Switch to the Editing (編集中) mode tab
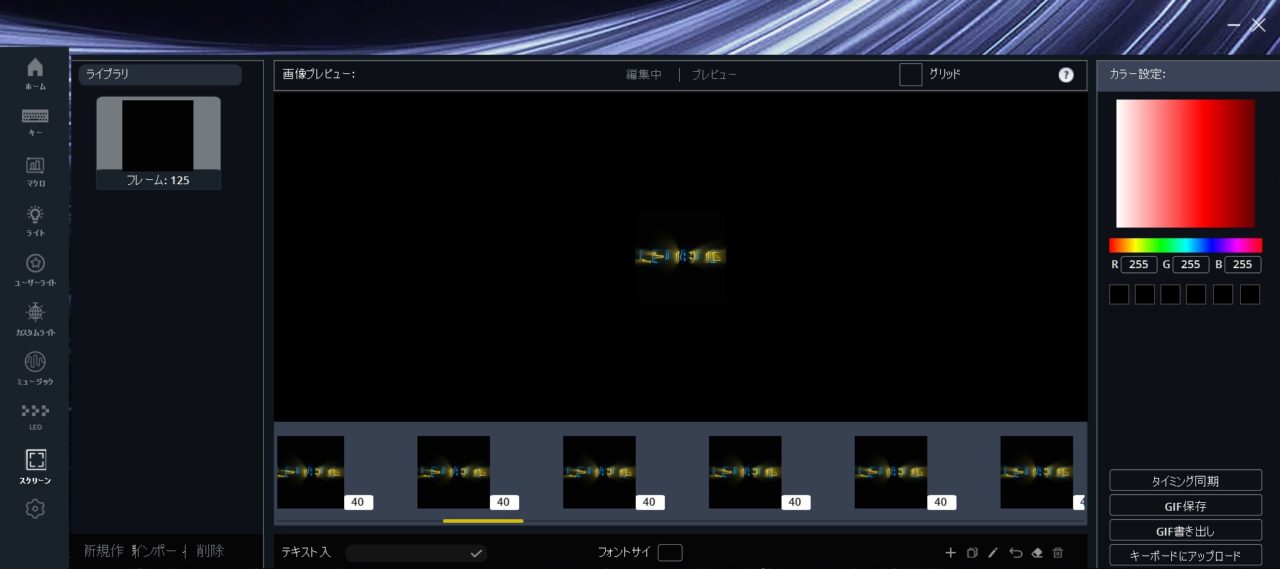This screenshot has height=569, width=1280. 644,75
